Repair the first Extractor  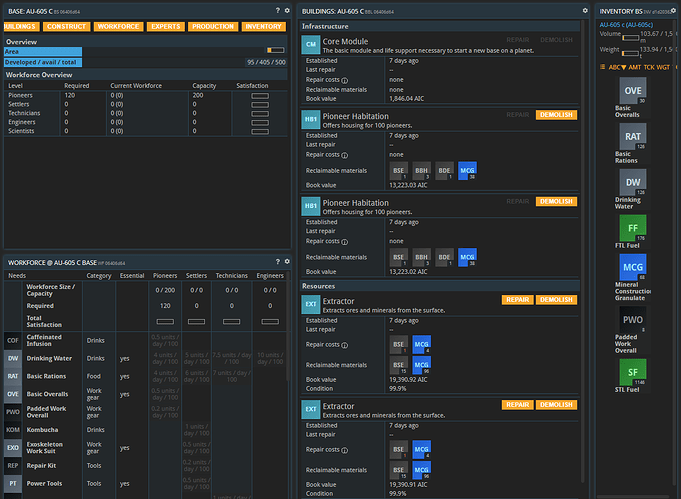(517, 300)
